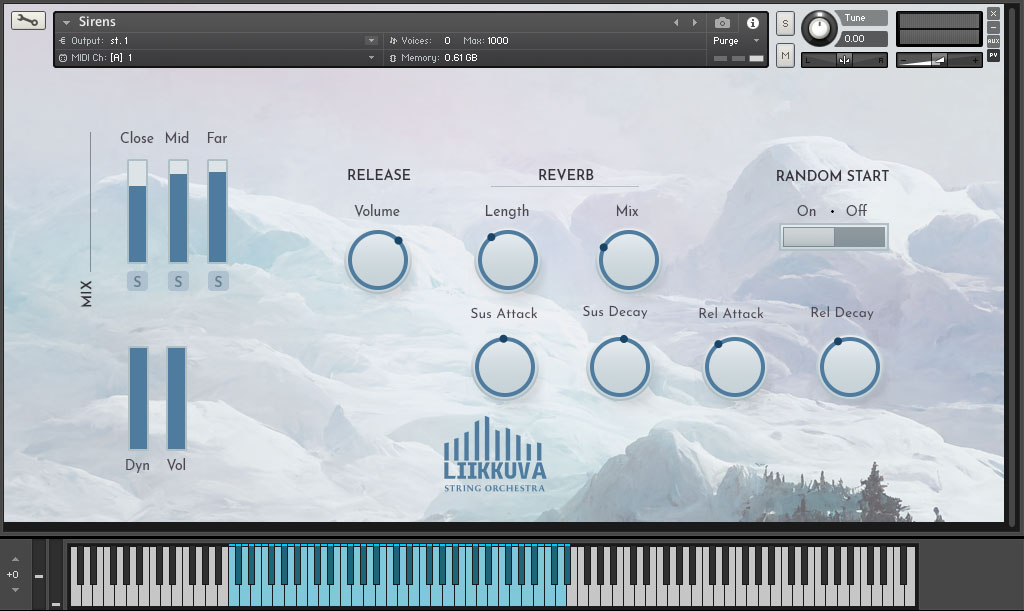Open the instrument edit wrench icon
The width and height of the screenshot is (1024, 611).
point(27,20)
